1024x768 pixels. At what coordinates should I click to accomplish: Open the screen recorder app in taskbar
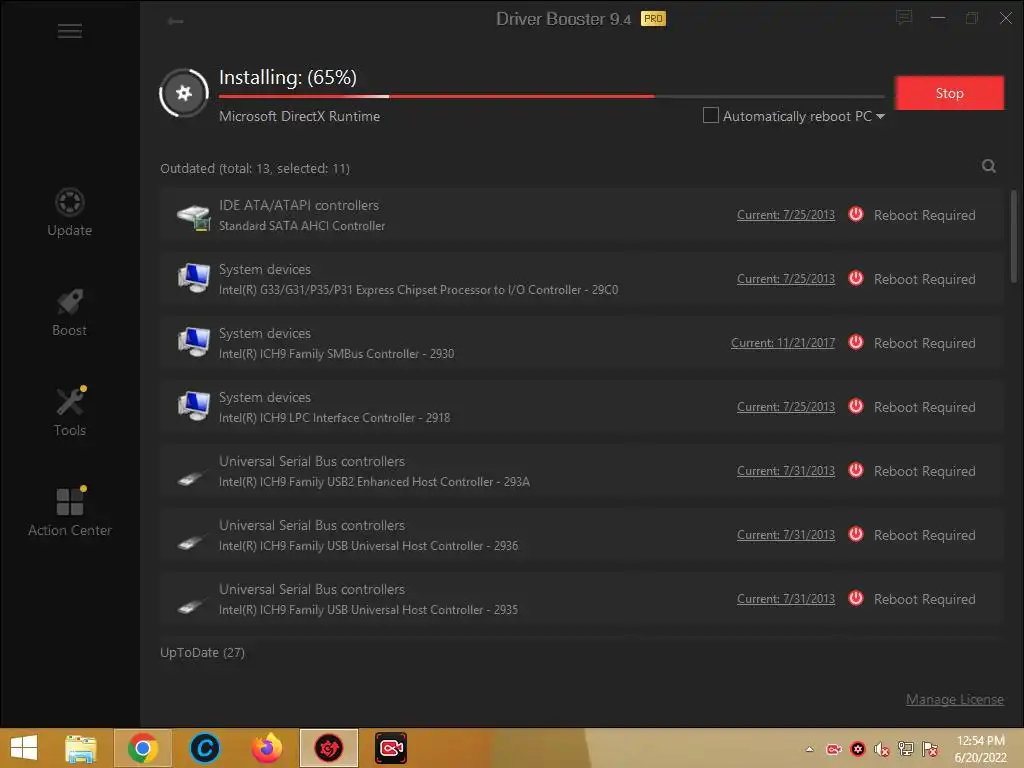click(x=391, y=748)
